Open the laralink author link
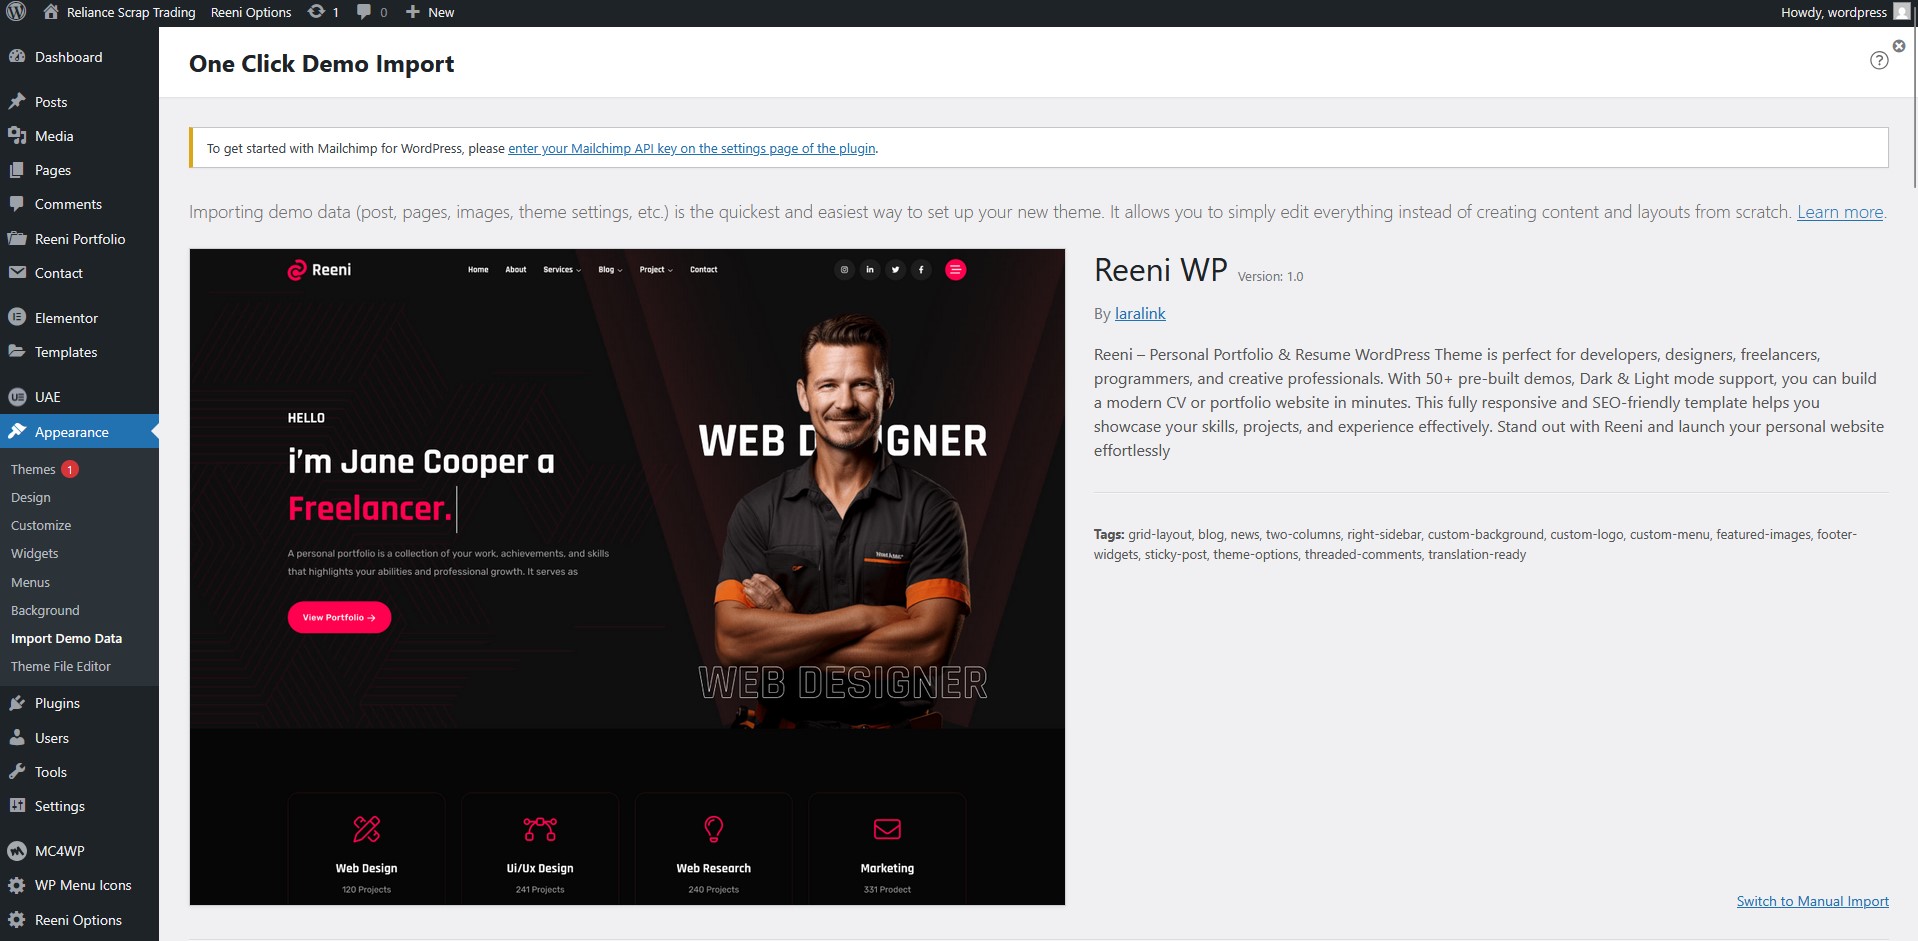1918x941 pixels. click(x=1140, y=313)
